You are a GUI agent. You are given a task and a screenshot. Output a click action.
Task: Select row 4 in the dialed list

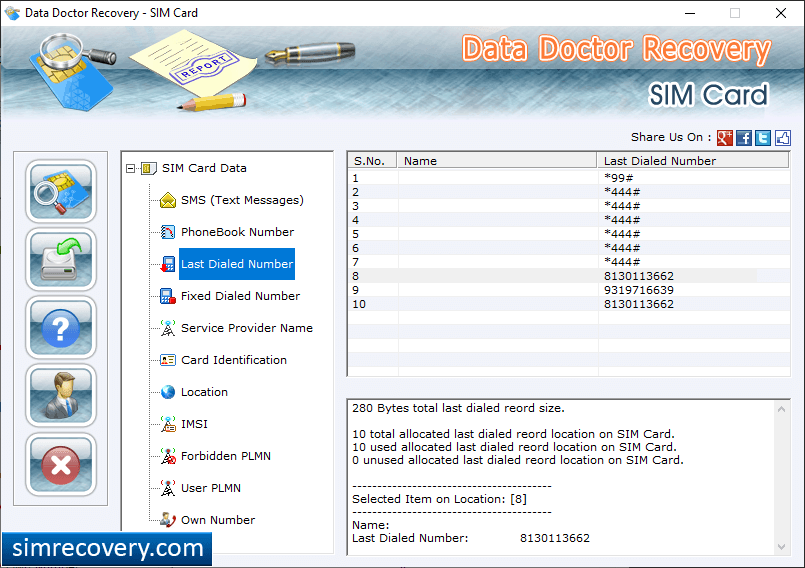click(569, 220)
